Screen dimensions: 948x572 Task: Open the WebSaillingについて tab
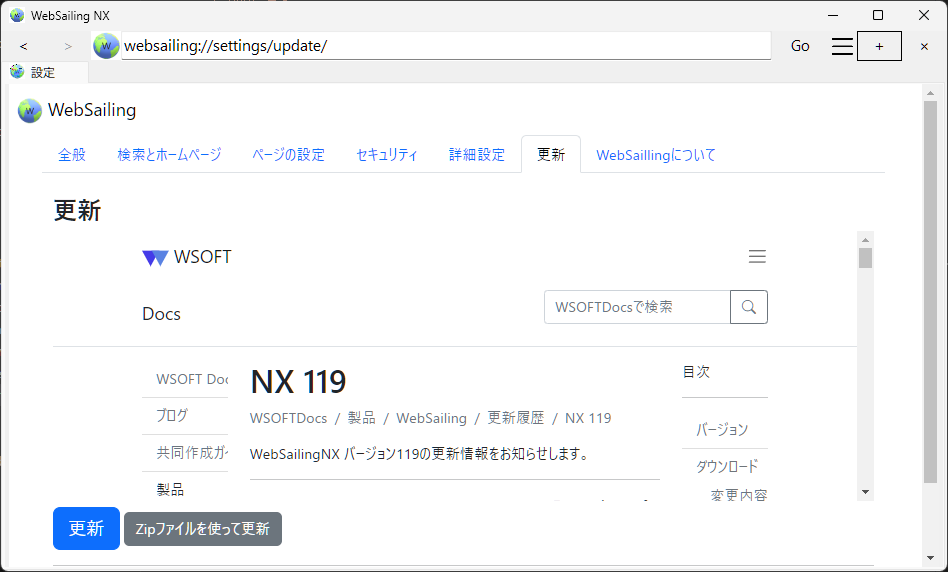pyautogui.click(x=655, y=155)
